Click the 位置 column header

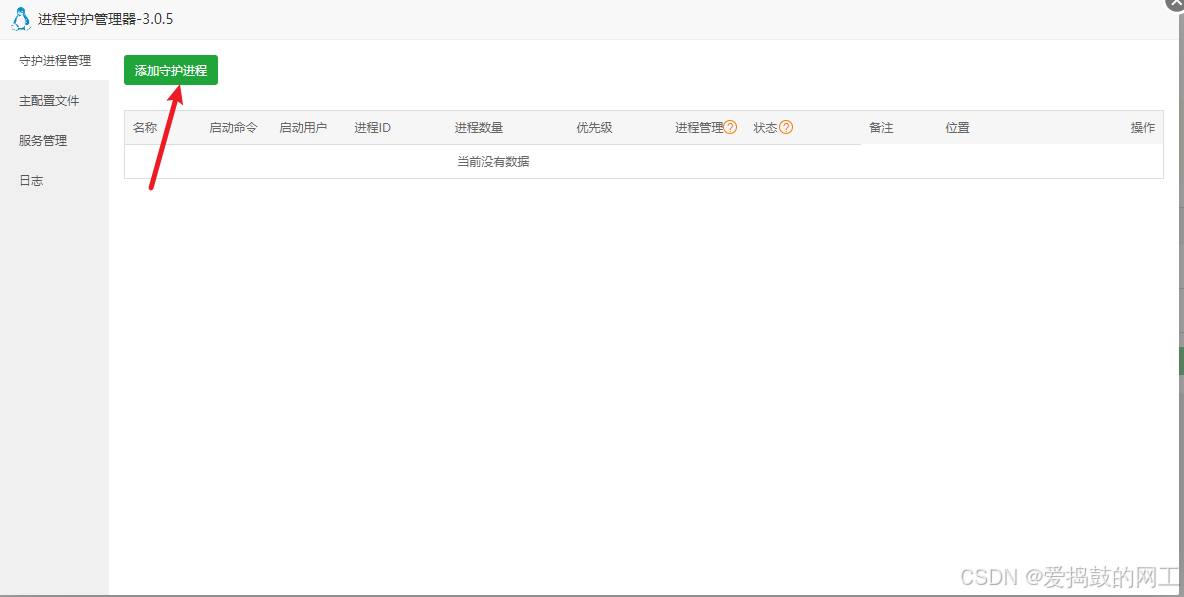click(x=957, y=128)
